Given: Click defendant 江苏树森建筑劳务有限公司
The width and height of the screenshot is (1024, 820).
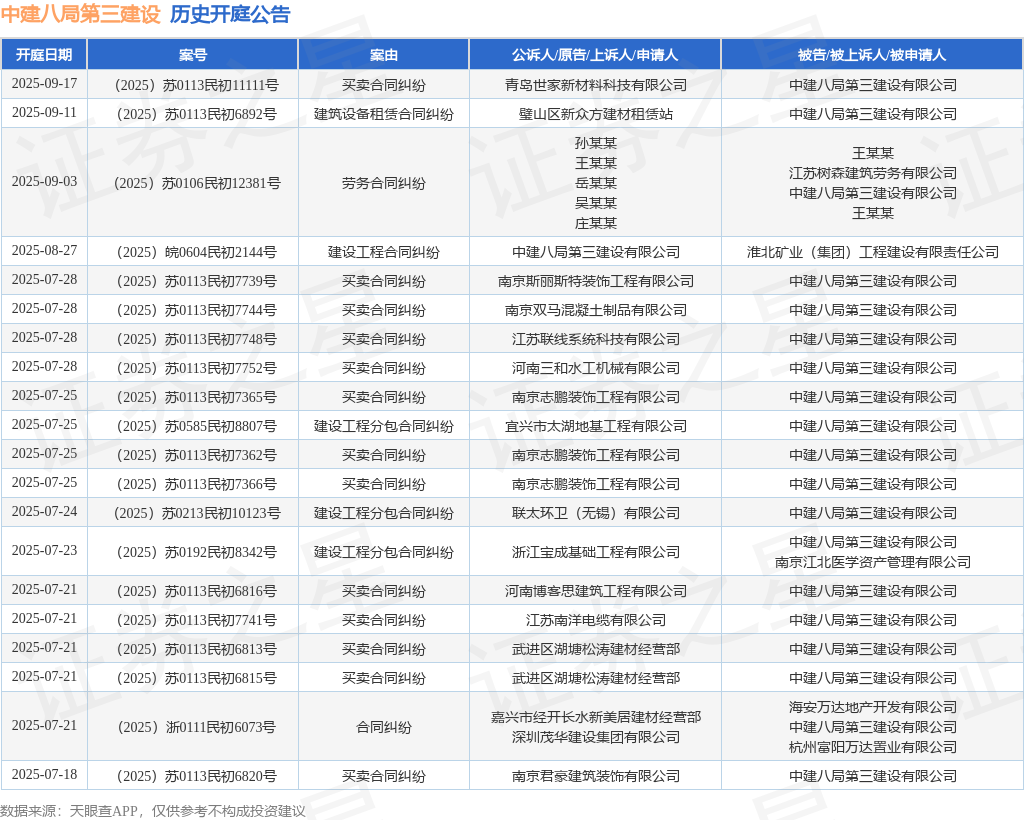Looking at the screenshot, I should click(872, 173).
